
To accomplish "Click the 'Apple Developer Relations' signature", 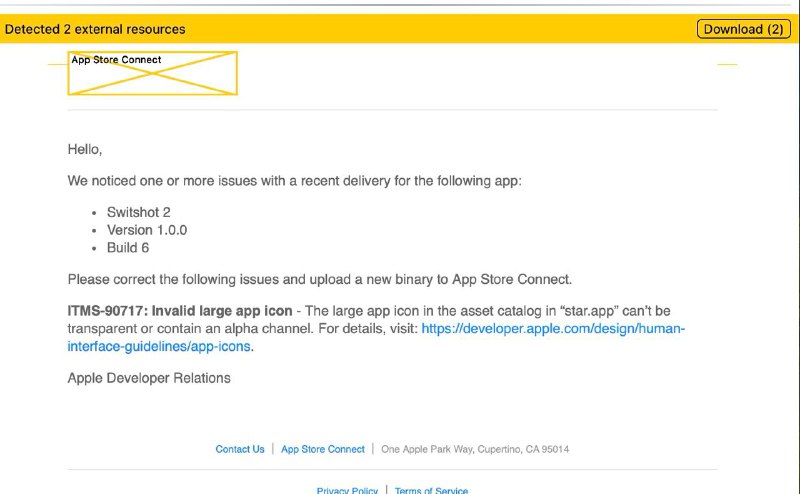I will point(149,378).
